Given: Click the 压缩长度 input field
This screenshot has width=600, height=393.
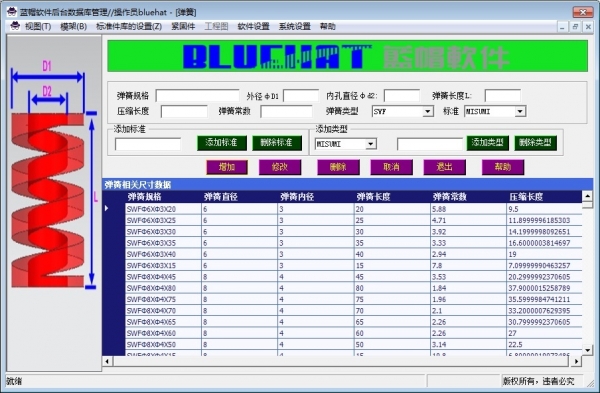Looking at the screenshot, I should (x=184, y=112).
